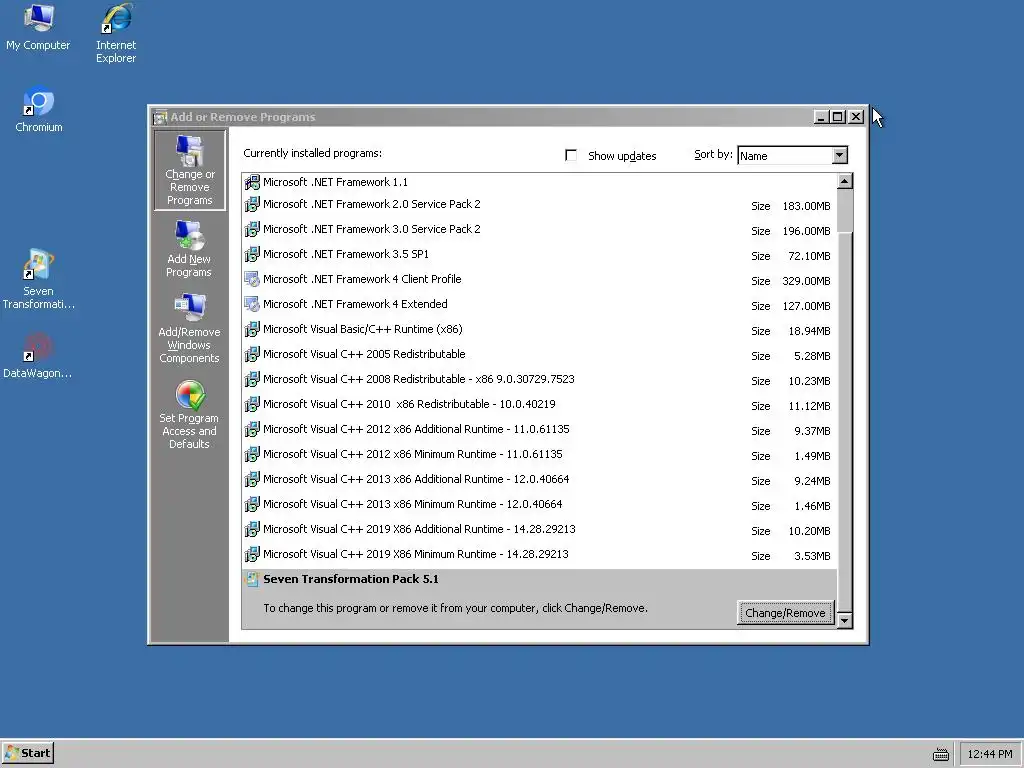Viewport: 1024px width, 768px height.
Task: Select the Visual C++ 2012 Additional Runtime icon
Action: pos(252,429)
